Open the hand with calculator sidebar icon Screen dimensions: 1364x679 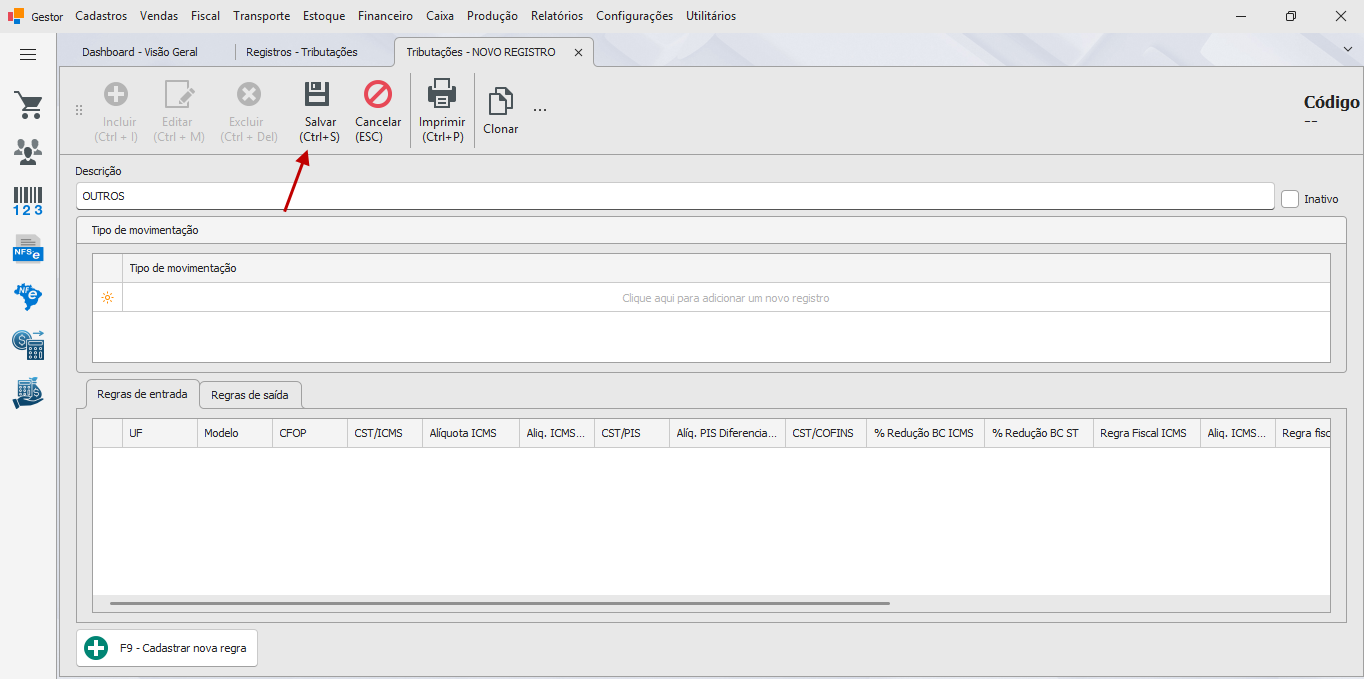pos(28,393)
